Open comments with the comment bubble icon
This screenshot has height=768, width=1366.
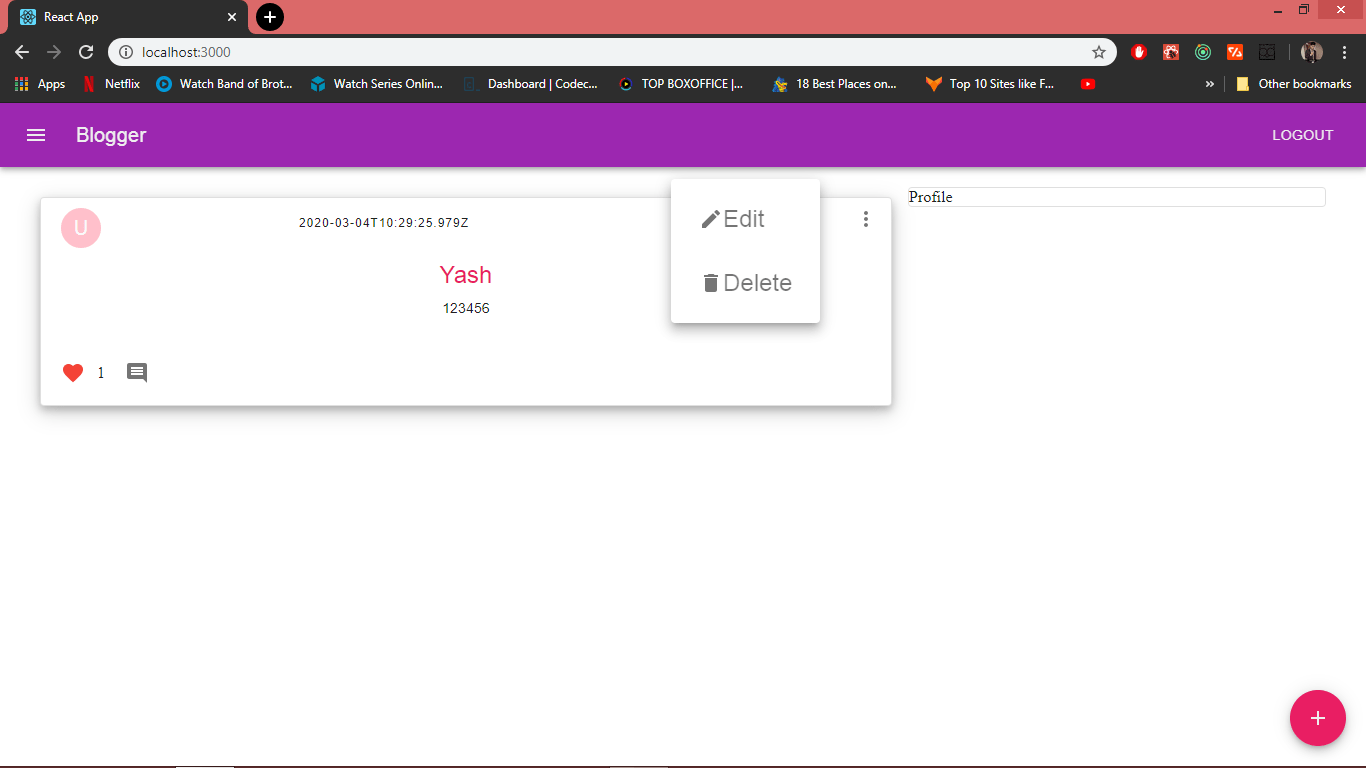click(136, 371)
